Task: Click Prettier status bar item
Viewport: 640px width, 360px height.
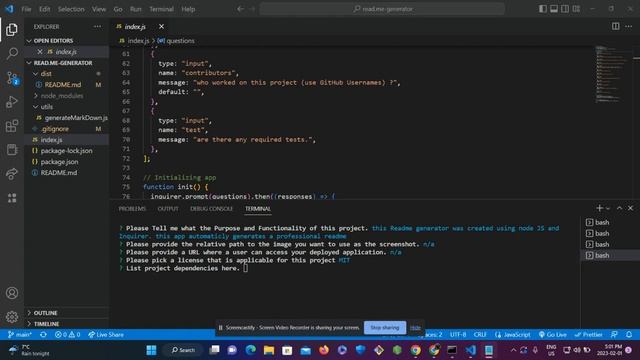Action: [588, 335]
